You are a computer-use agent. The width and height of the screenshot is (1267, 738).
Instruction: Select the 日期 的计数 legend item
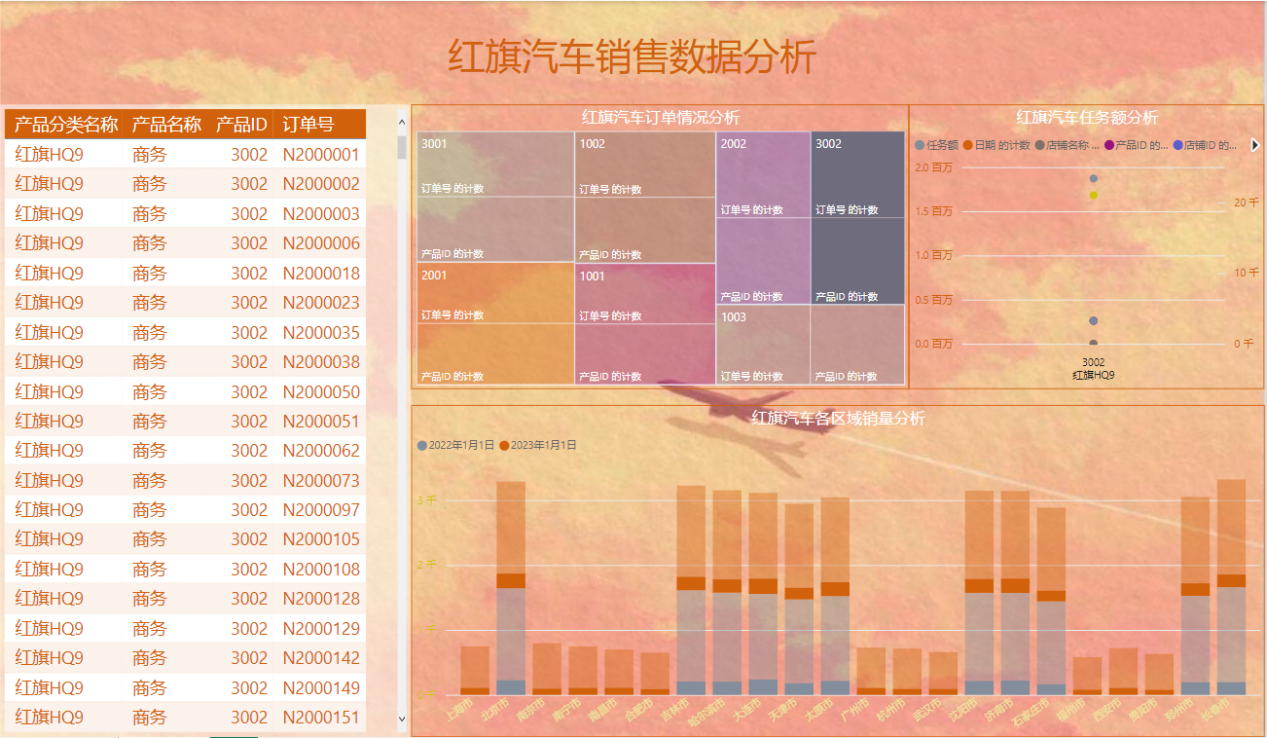coord(996,145)
